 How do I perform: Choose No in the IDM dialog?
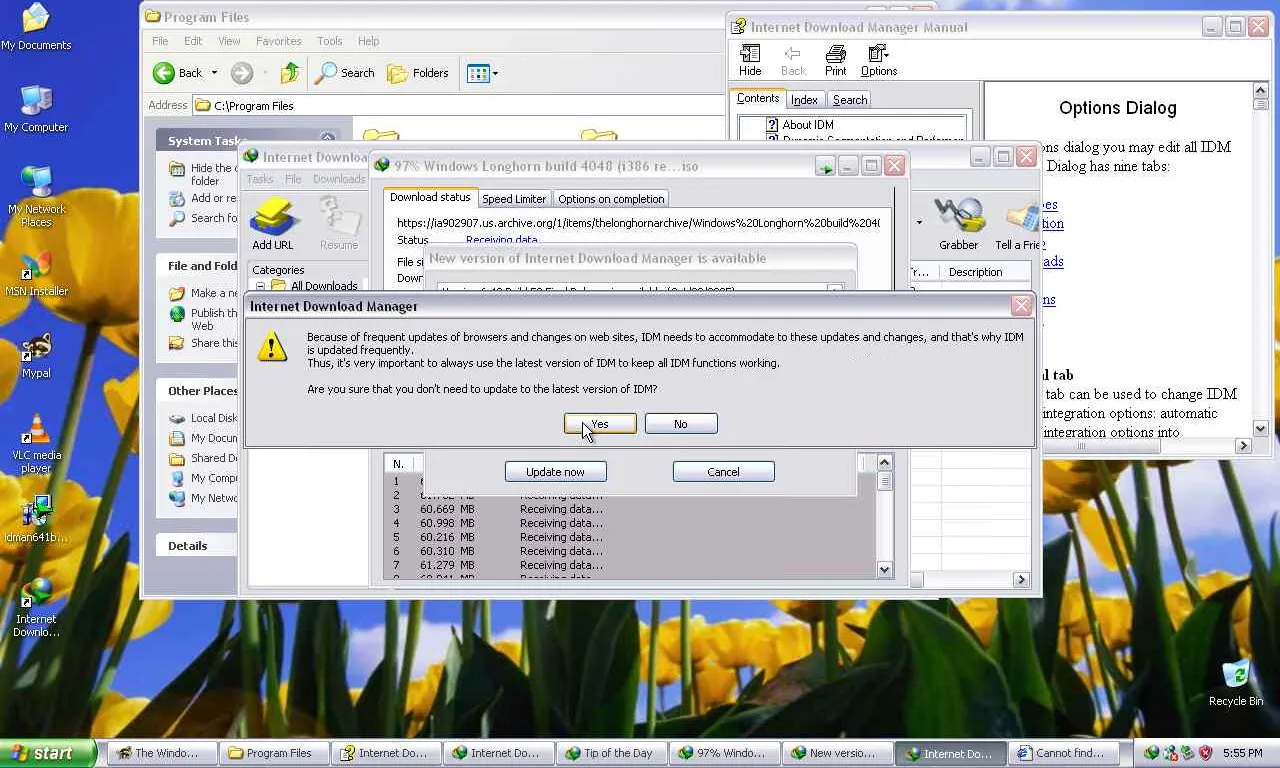click(681, 424)
